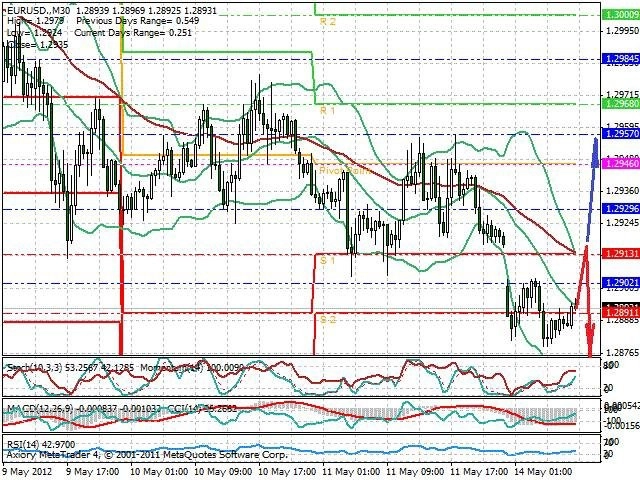Click the red 1.28911 price label

click(x=621, y=313)
